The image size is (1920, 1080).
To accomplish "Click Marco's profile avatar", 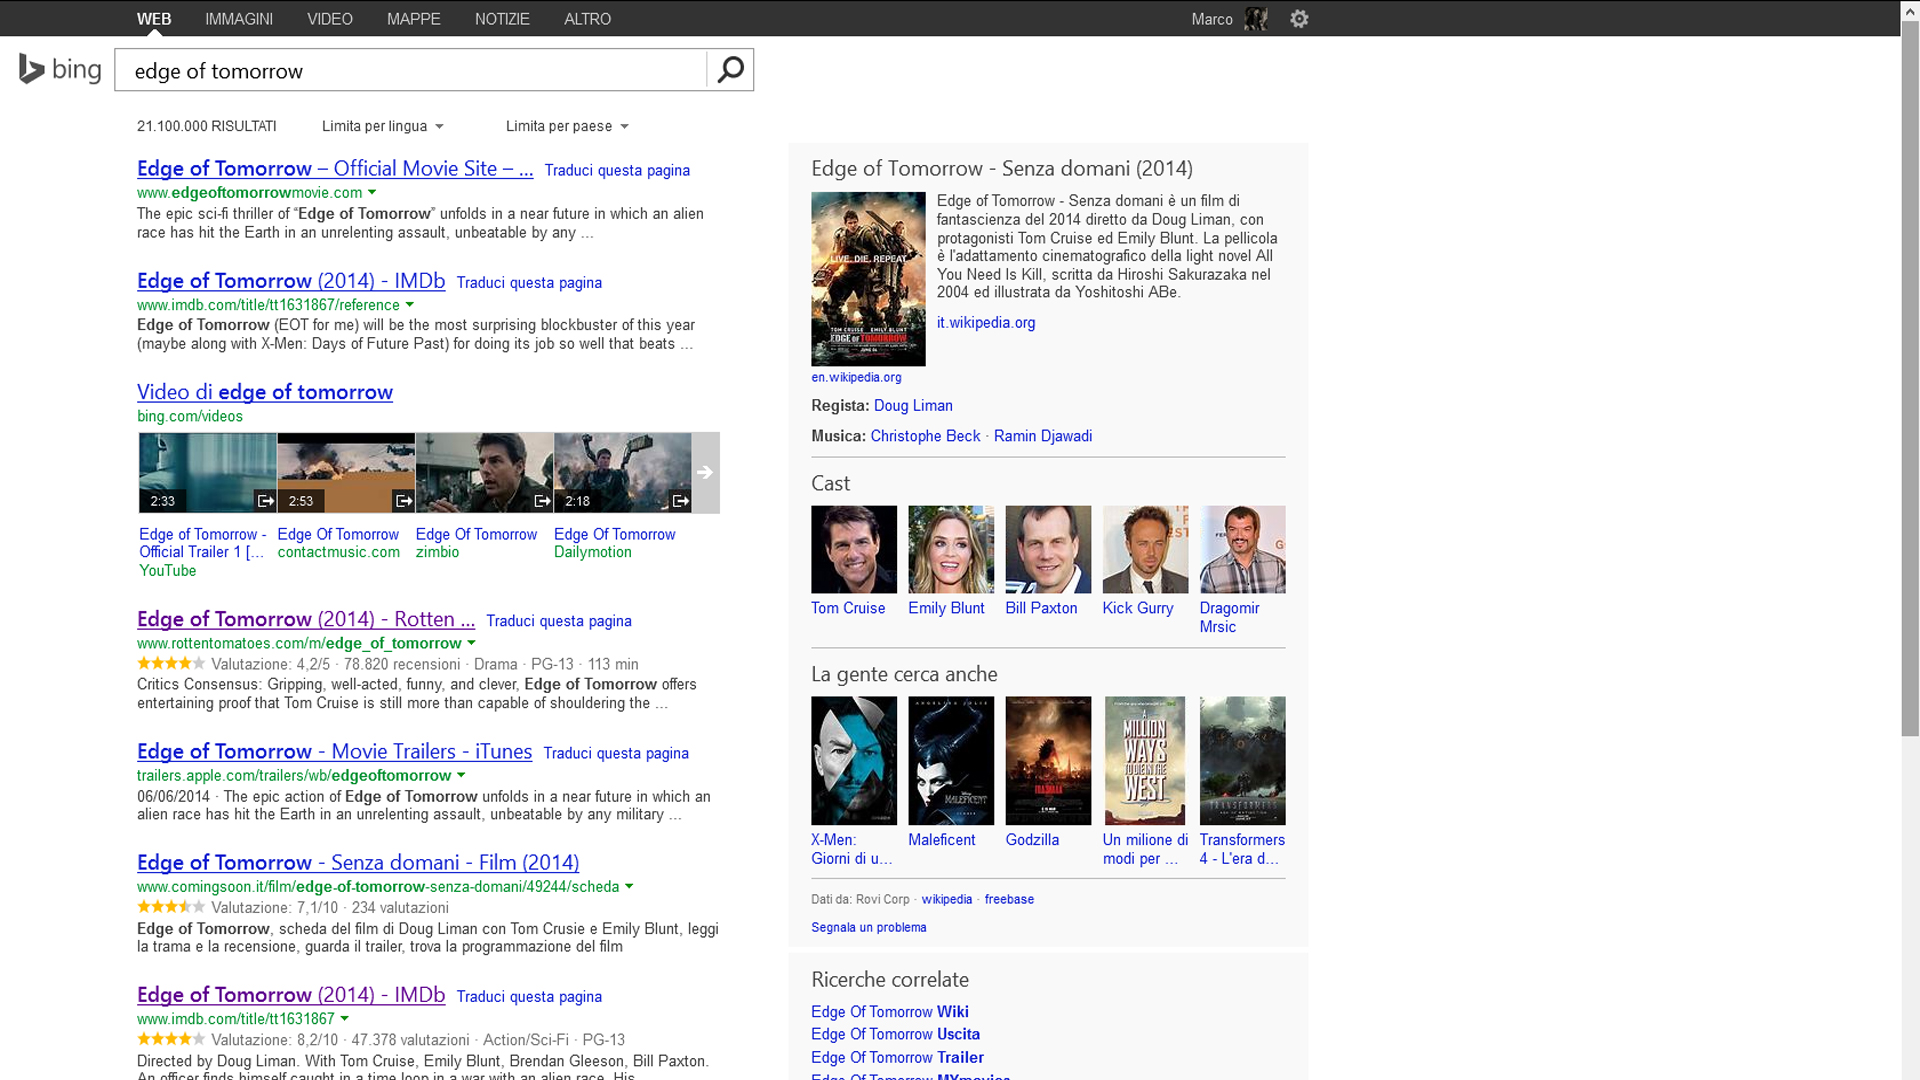I will pyautogui.click(x=1256, y=19).
